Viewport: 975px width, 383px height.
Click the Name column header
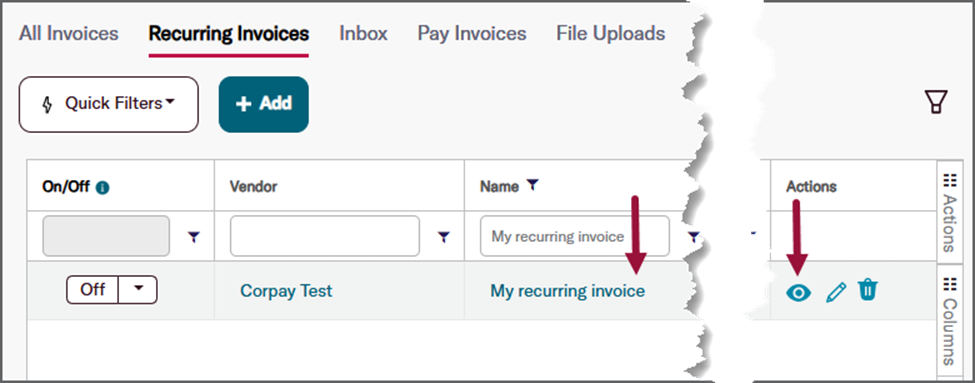click(499, 187)
